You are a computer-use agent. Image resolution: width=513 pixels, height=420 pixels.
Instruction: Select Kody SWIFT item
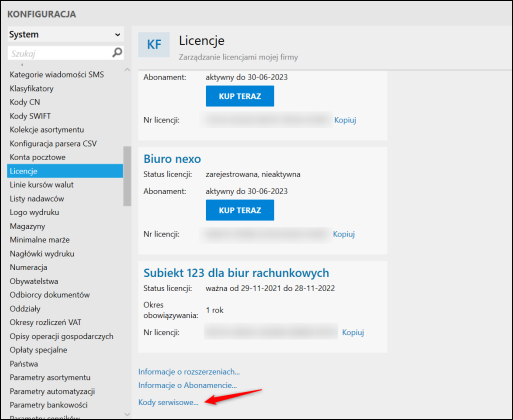tap(30, 116)
